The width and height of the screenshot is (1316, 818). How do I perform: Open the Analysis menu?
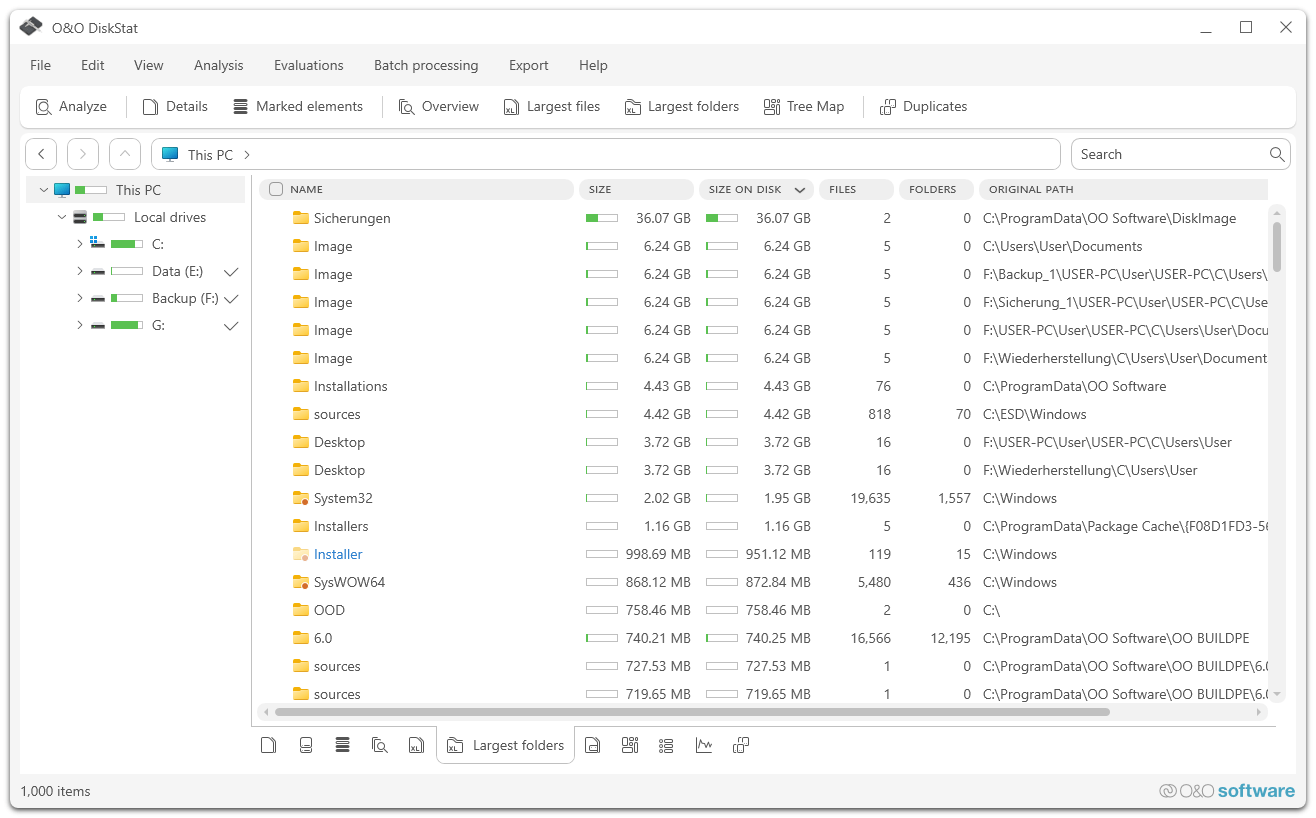219,65
